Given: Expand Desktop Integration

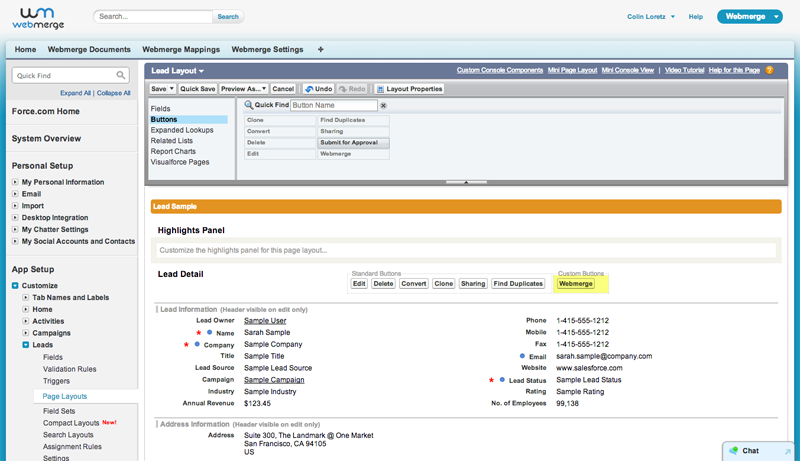Looking at the screenshot, I should [15, 218].
